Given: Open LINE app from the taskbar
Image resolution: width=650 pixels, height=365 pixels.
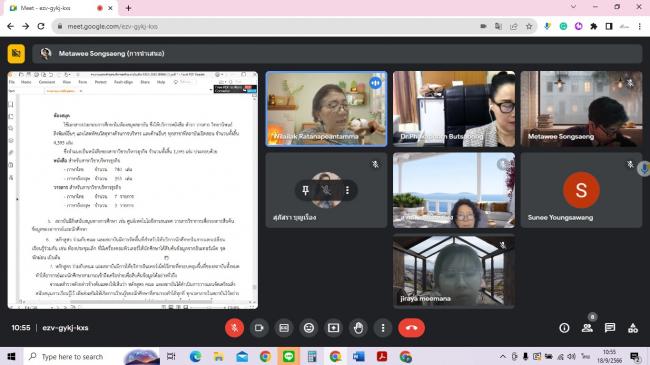Looking at the screenshot, I should pos(289,356).
